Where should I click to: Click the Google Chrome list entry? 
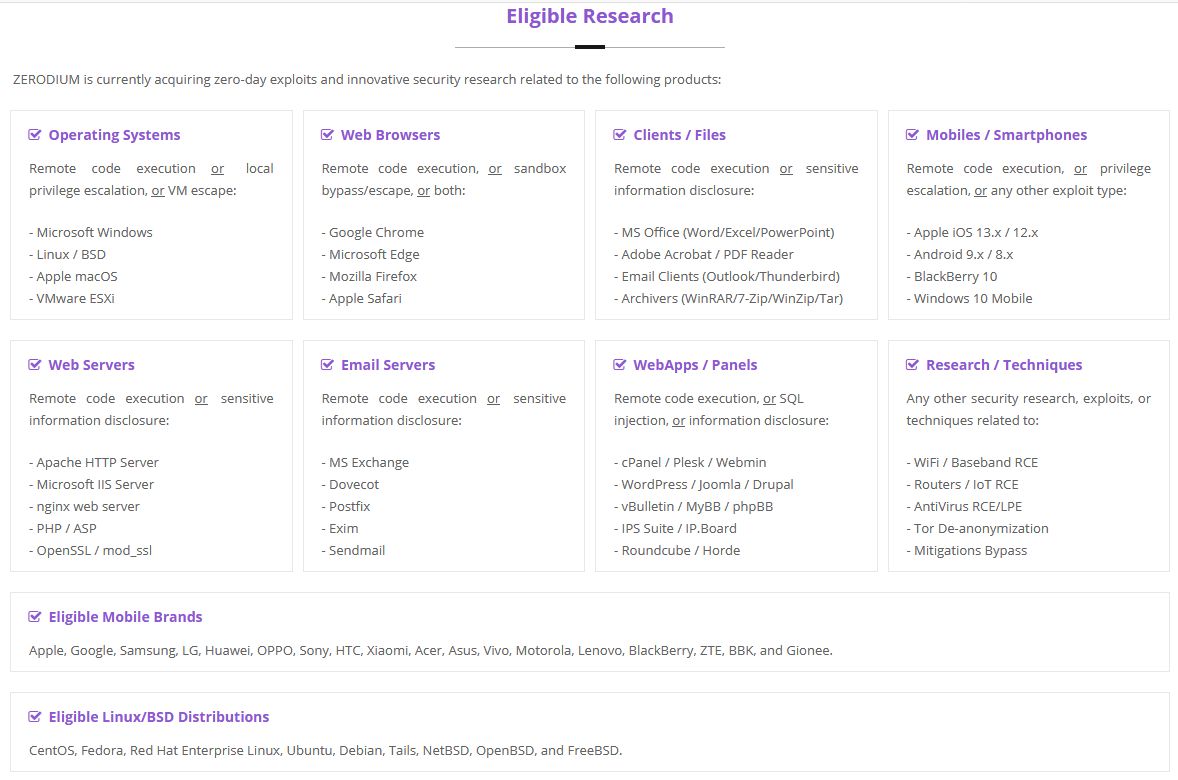[x=376, y=232]
